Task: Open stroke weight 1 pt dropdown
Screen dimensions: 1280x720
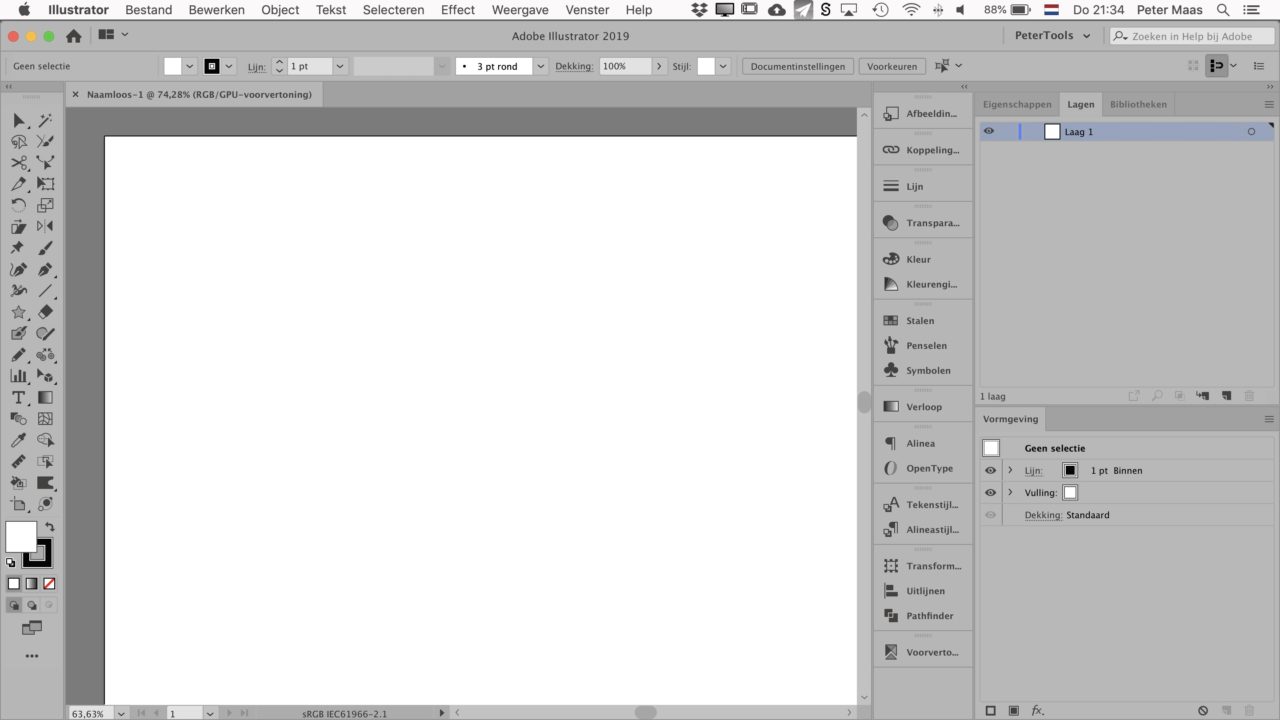Action: 339,66
